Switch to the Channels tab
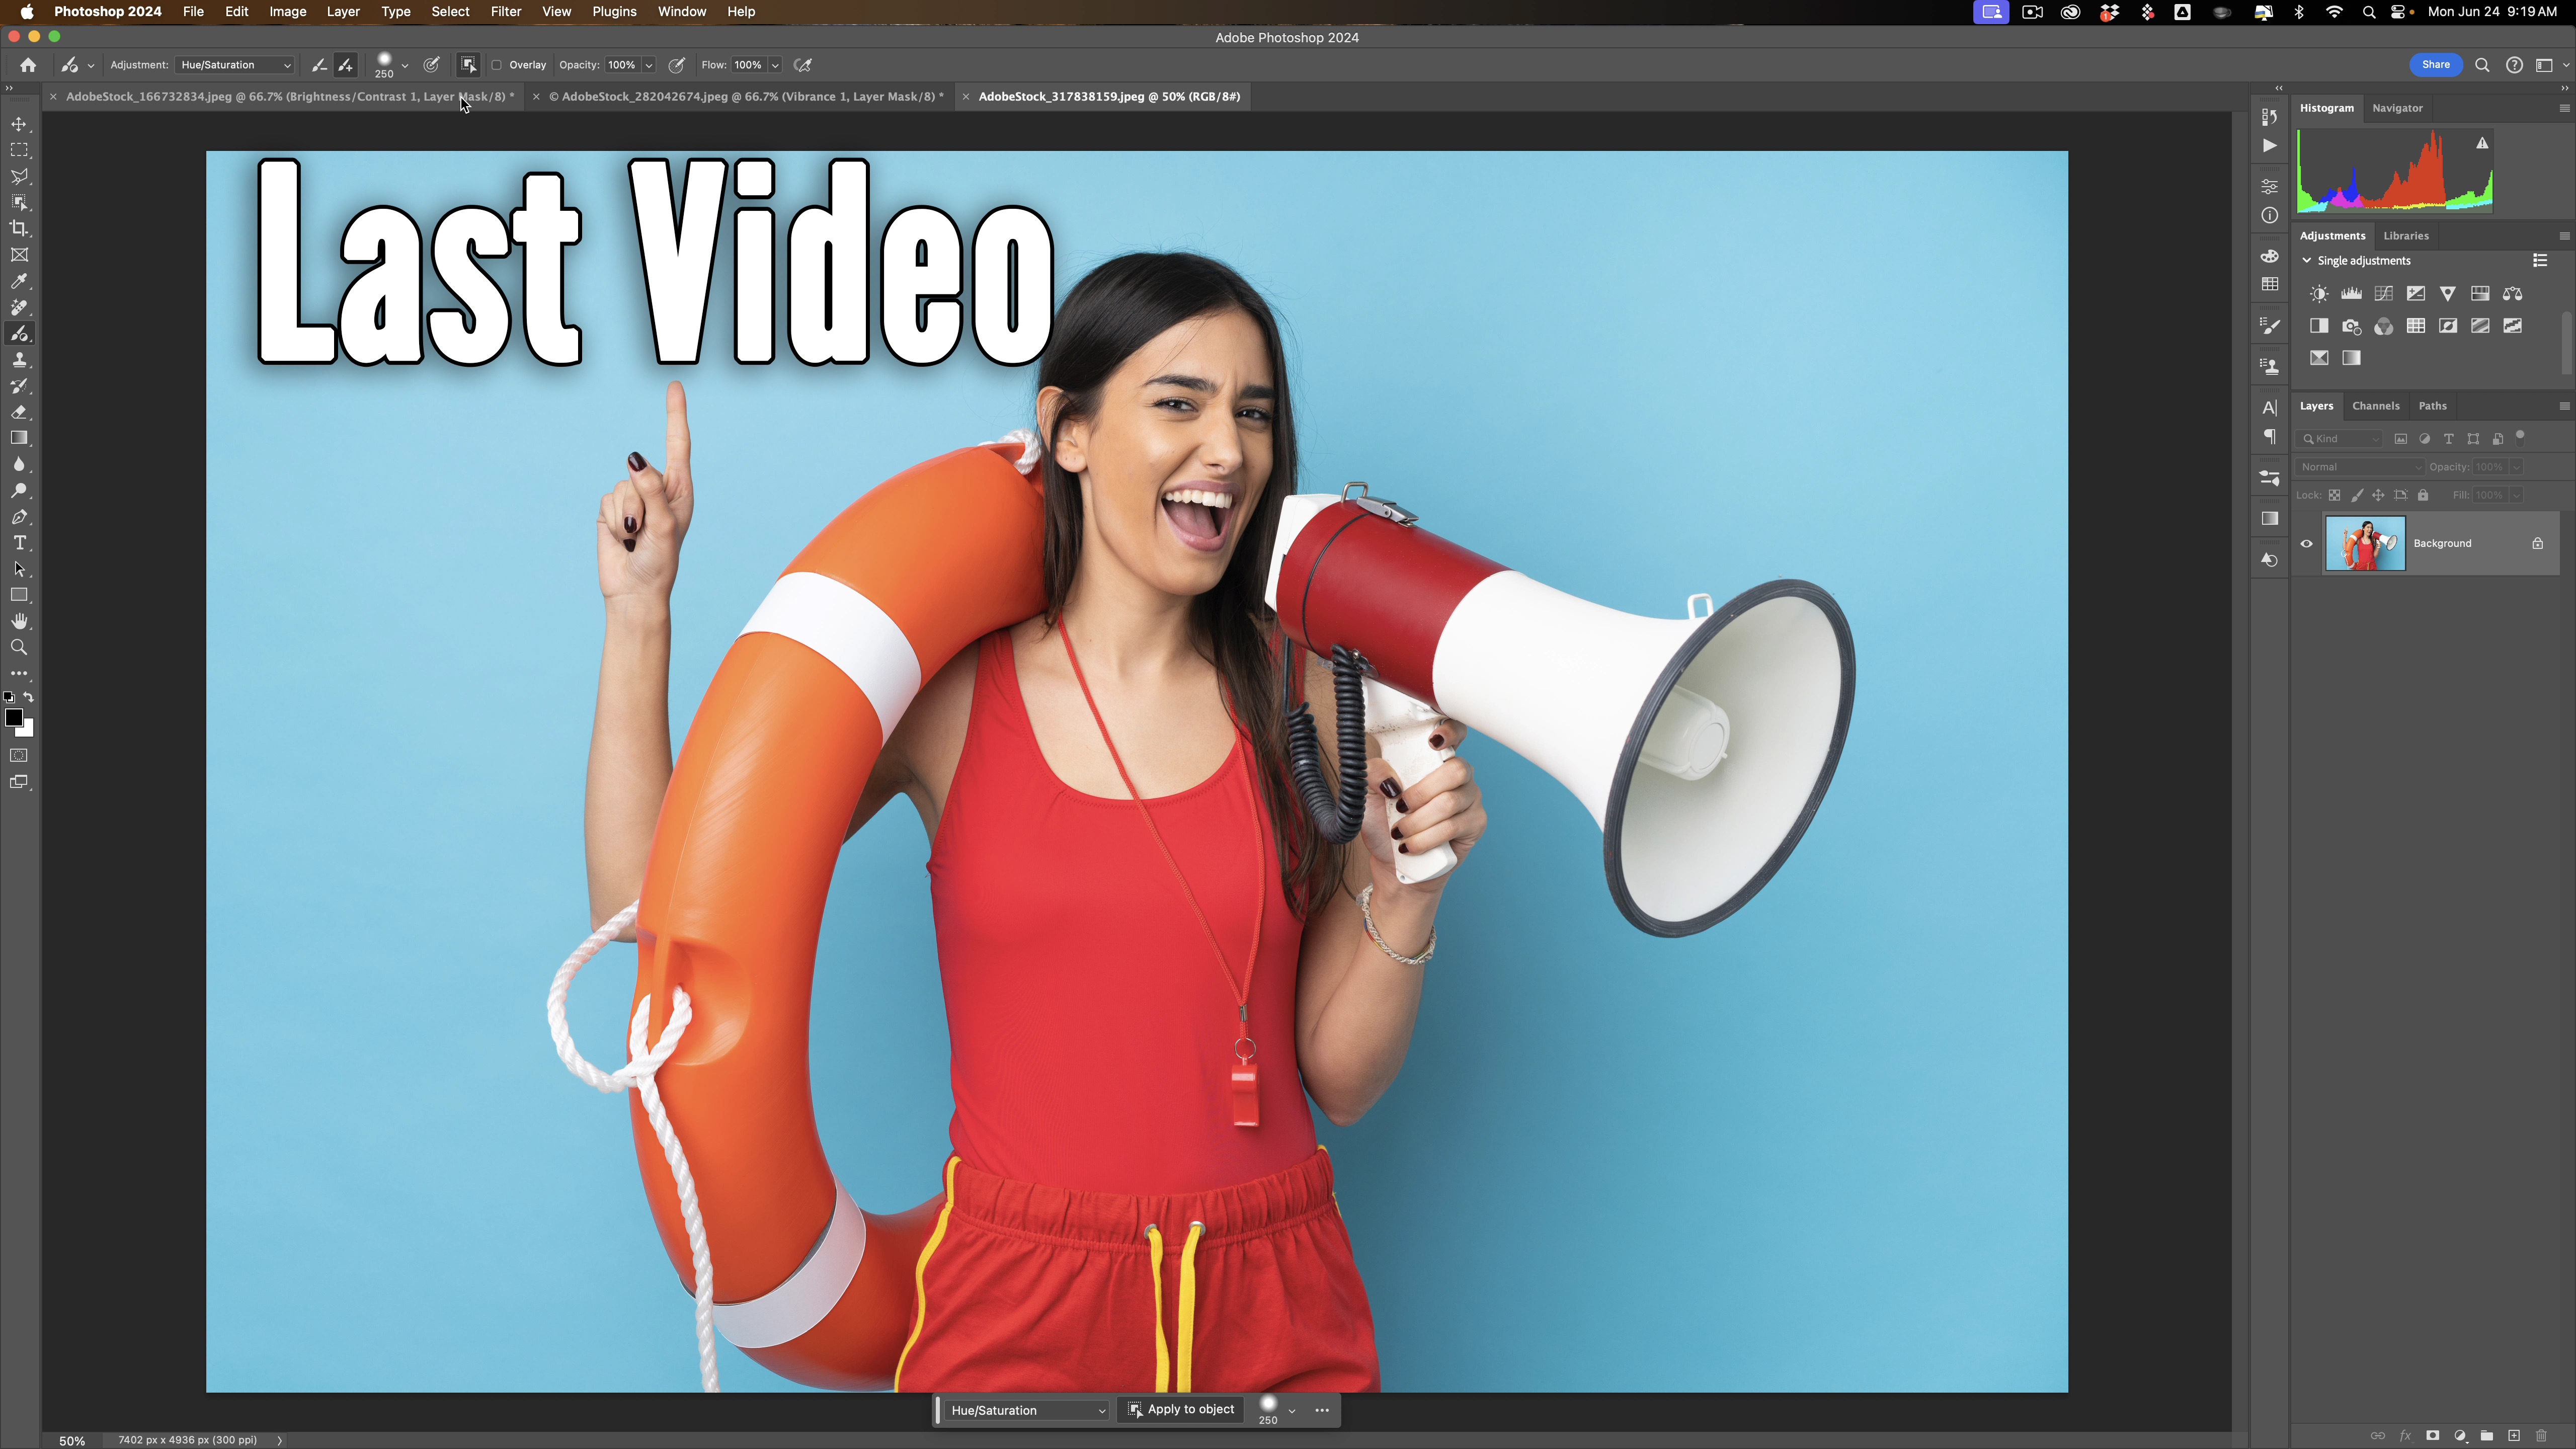The height and width of the screenshot is (1449, 2576). tap(2376, 406)
